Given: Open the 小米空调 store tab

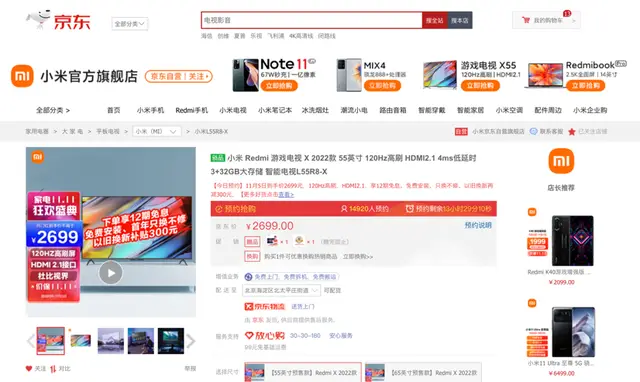Looking at the screenshot, I should tap(509, 110).
